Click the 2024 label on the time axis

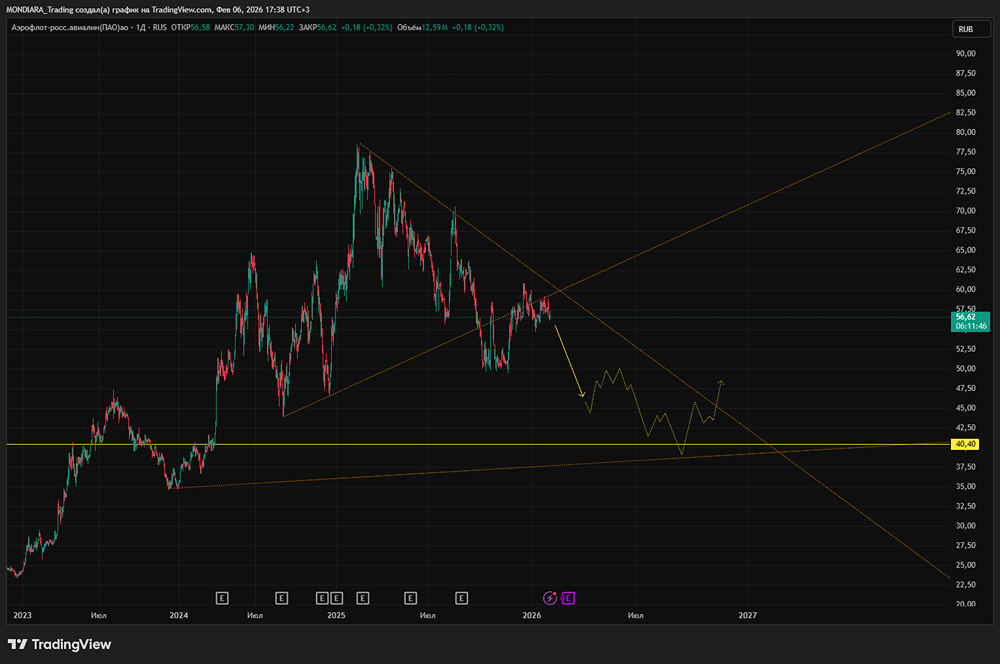pyautogui.click(x=179, y=616)
